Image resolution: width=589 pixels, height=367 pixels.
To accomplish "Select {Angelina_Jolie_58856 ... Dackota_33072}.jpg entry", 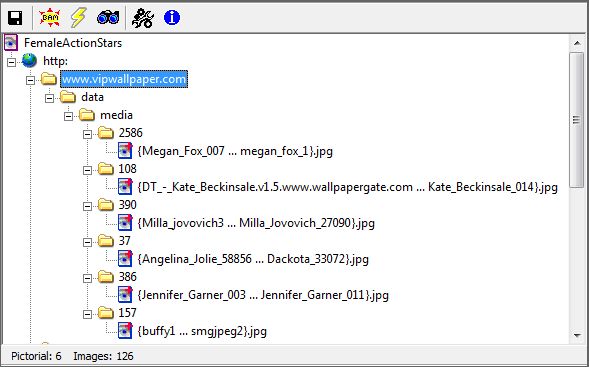I will pos(253,259).
